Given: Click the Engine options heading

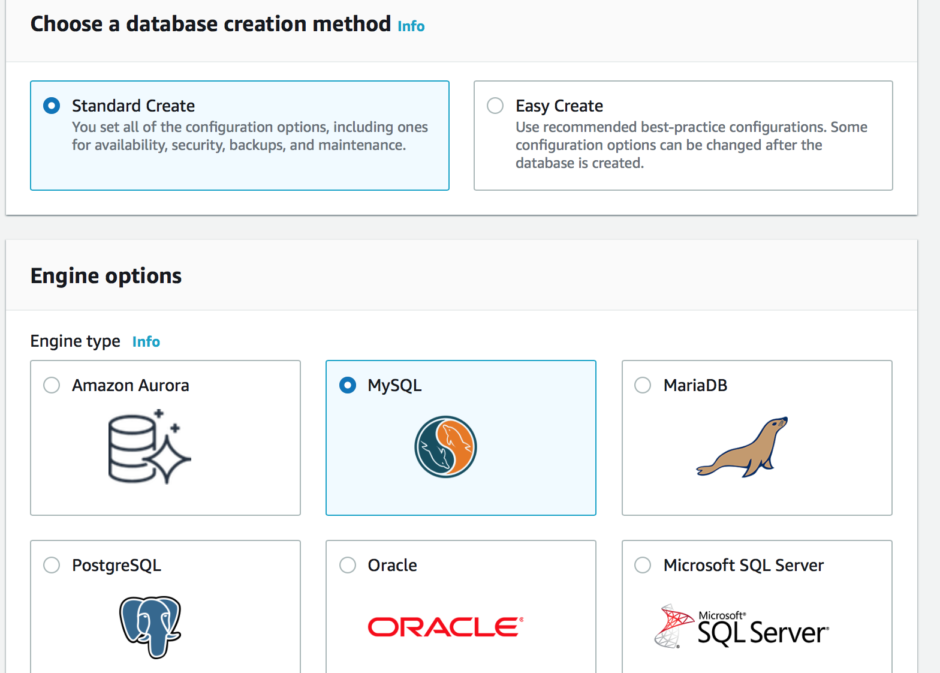Looking at the screenshot, I should coord(106,276).
